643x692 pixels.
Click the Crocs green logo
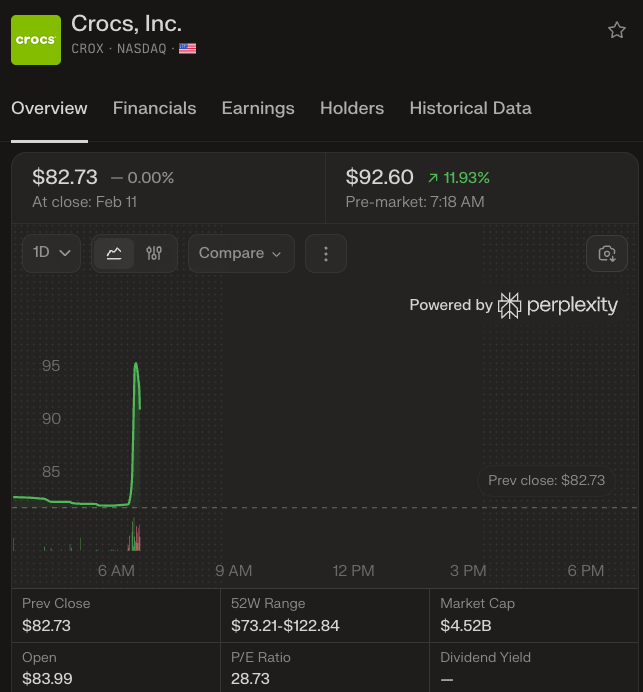click(36, 40)
